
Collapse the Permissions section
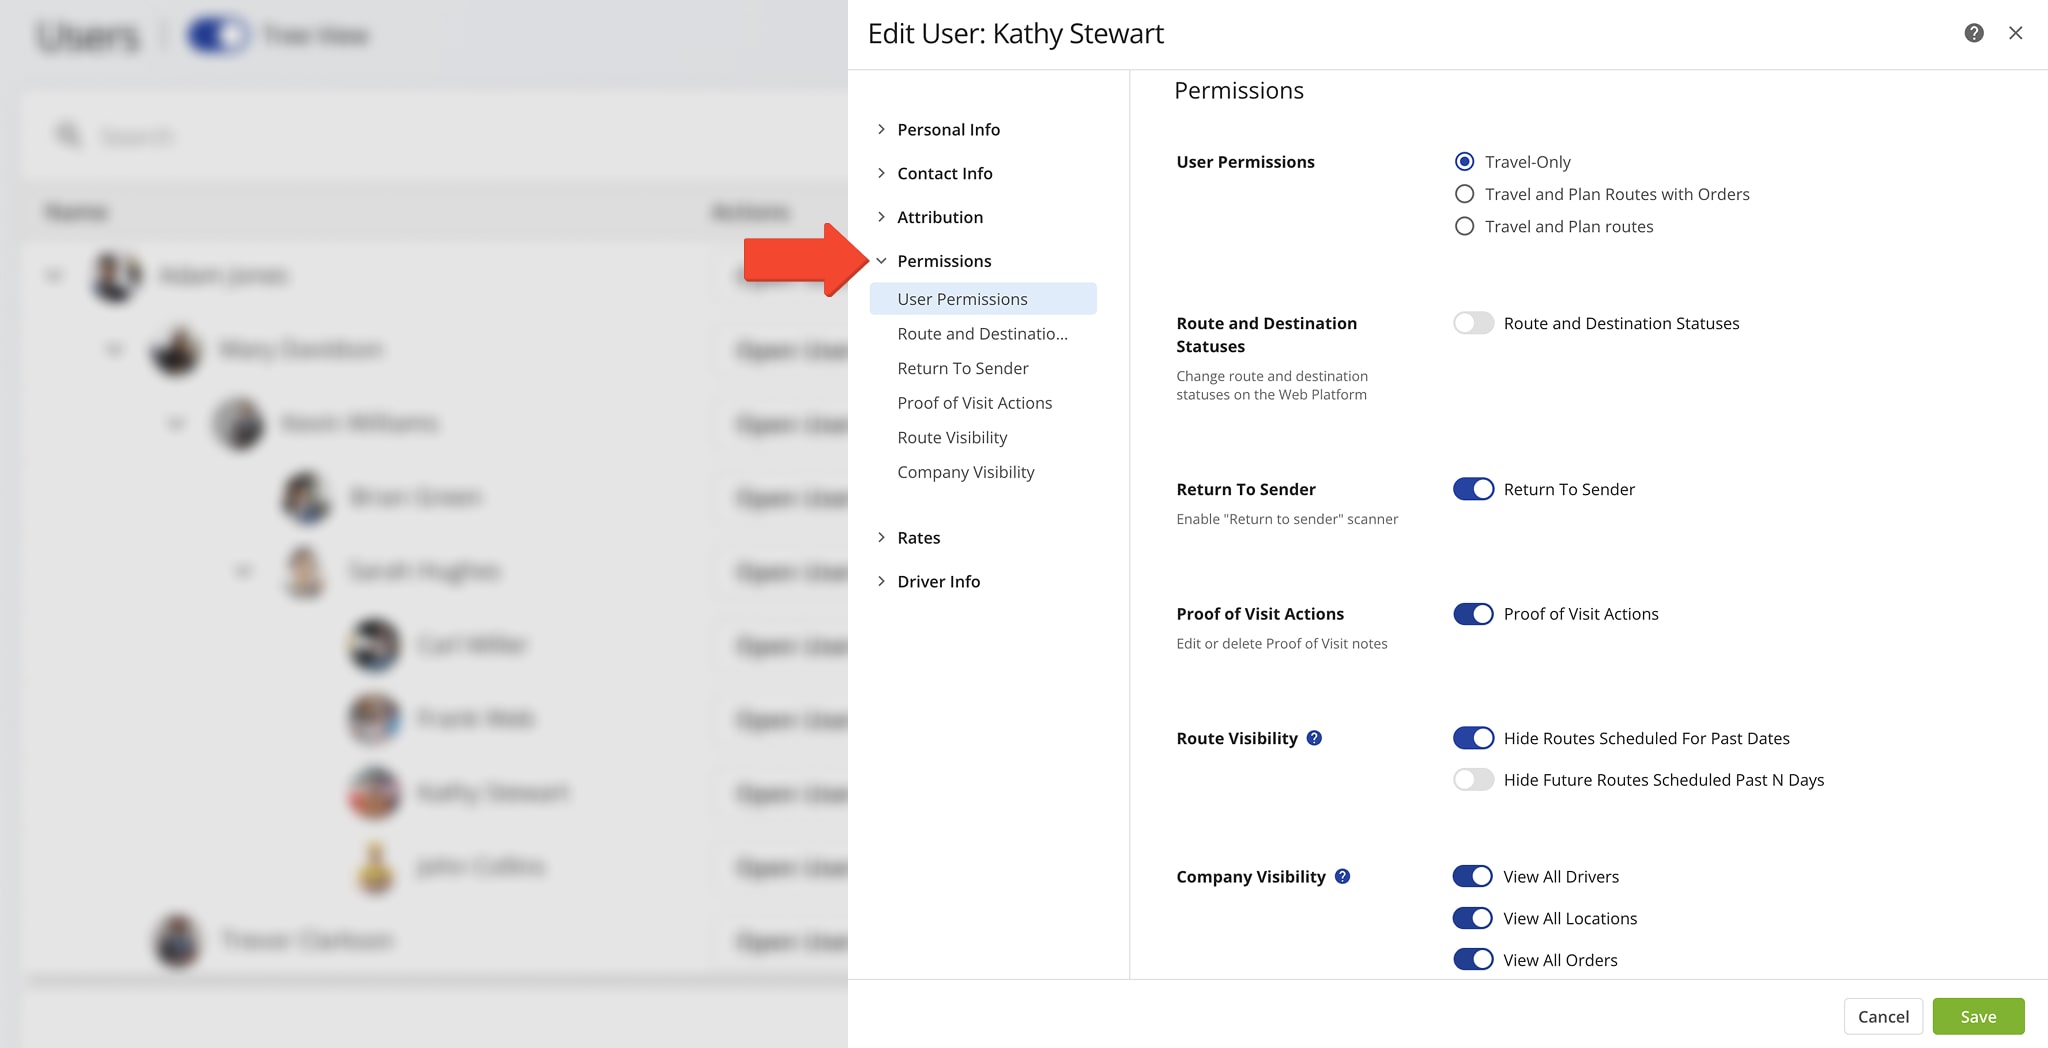(x=944, y=260)
